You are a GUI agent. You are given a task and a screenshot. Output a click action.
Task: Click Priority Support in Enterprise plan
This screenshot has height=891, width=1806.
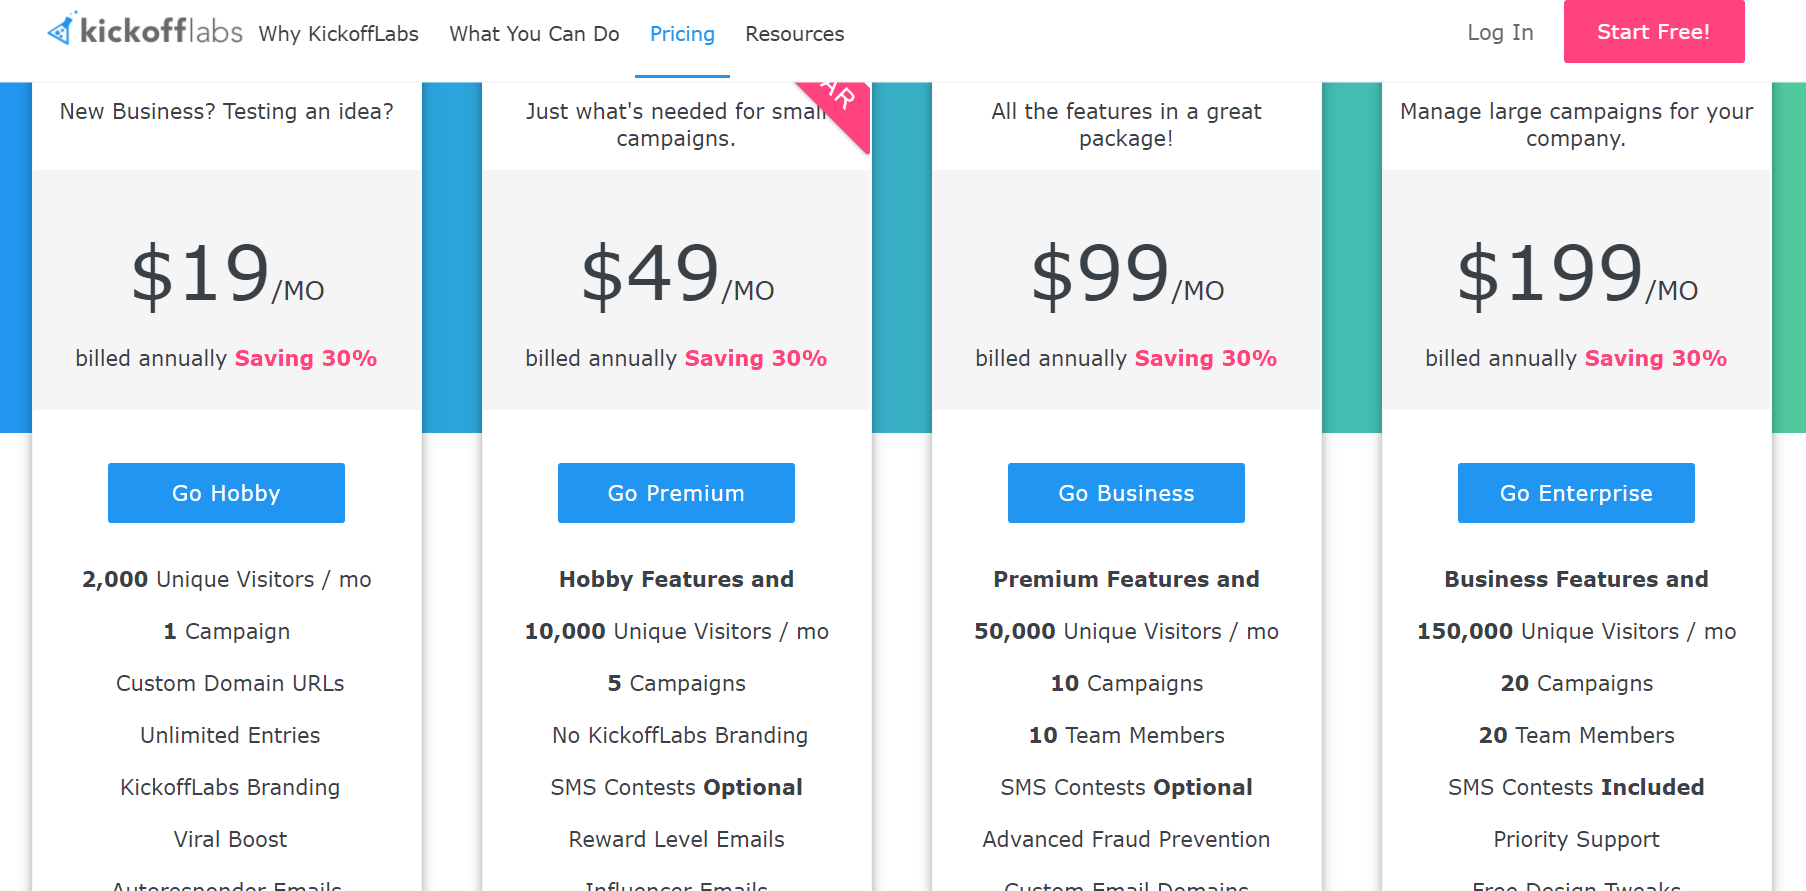[1576, 839]
